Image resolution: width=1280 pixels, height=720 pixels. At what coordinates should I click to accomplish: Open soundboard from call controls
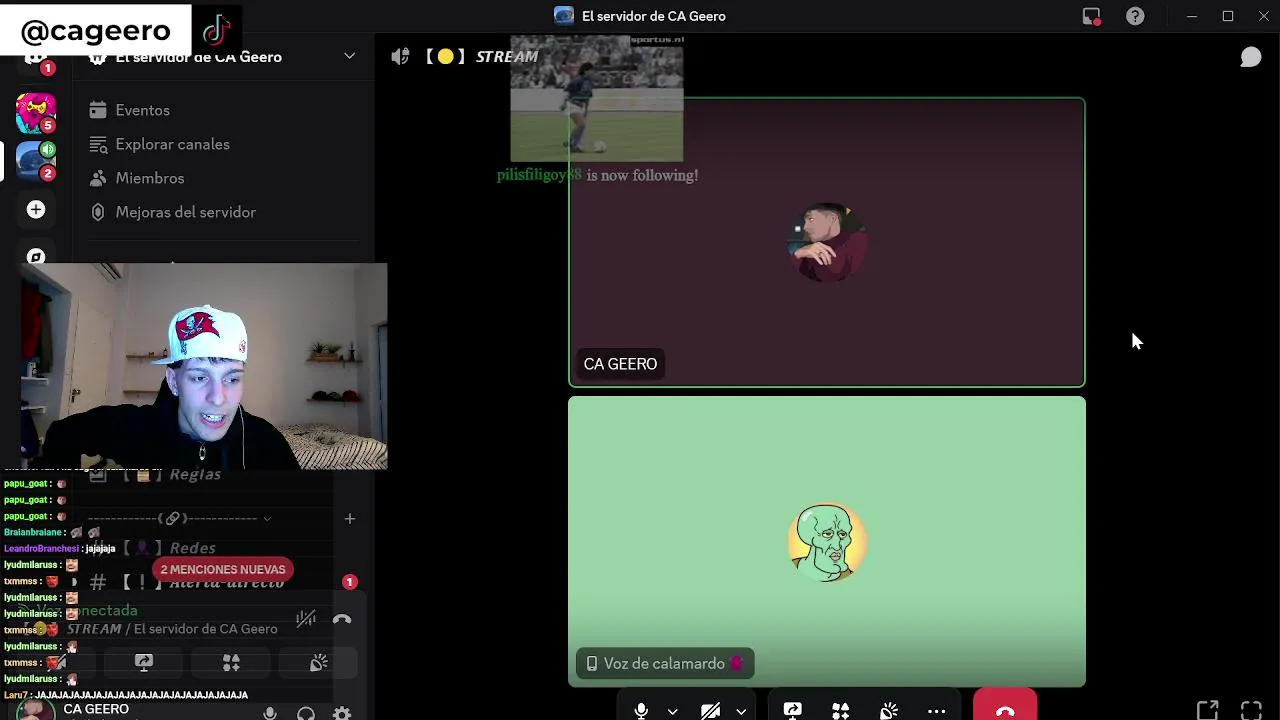(x=889, y=710)
